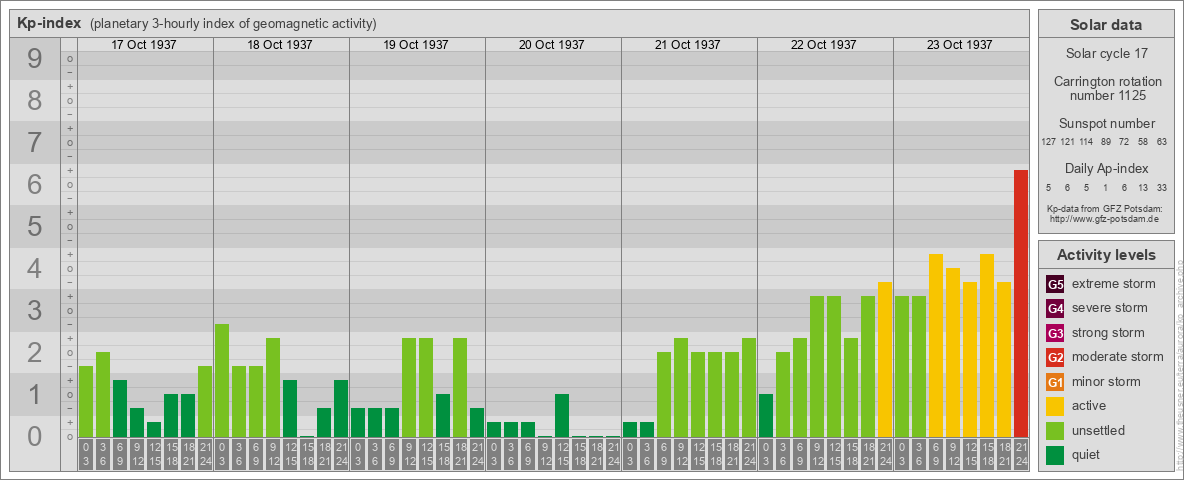1184x480 pixels.
Task: Click the '0 3' time label under 17 Oct 1937
Action: pyautogui.click(x=86, y=454)
